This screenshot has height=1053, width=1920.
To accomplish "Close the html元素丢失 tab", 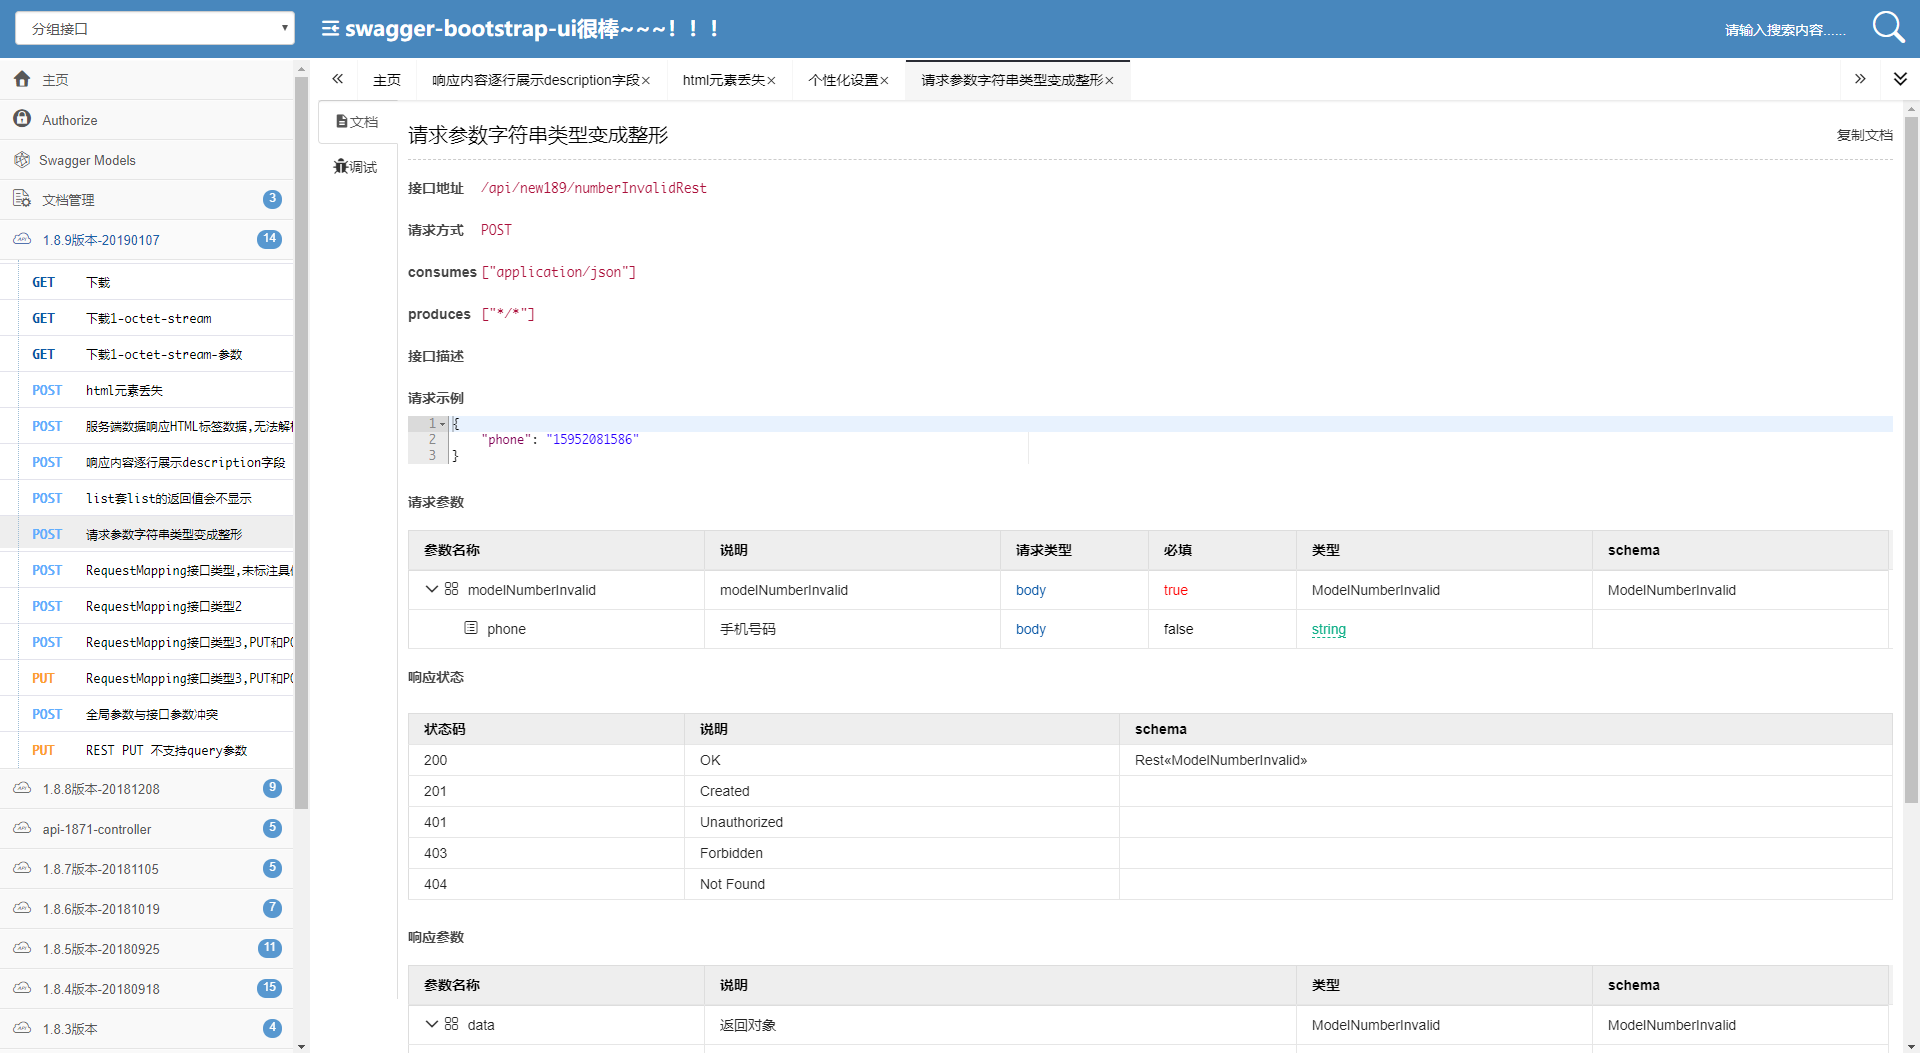I will pyautogui.click(x=771, y=81).
